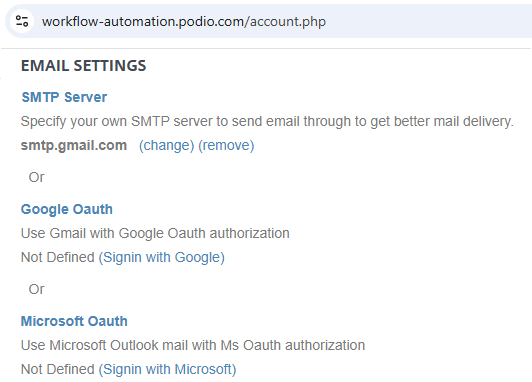Change the smtp.gmail.com server
This screenshot has height=382, width=532.
click(167, 146)
